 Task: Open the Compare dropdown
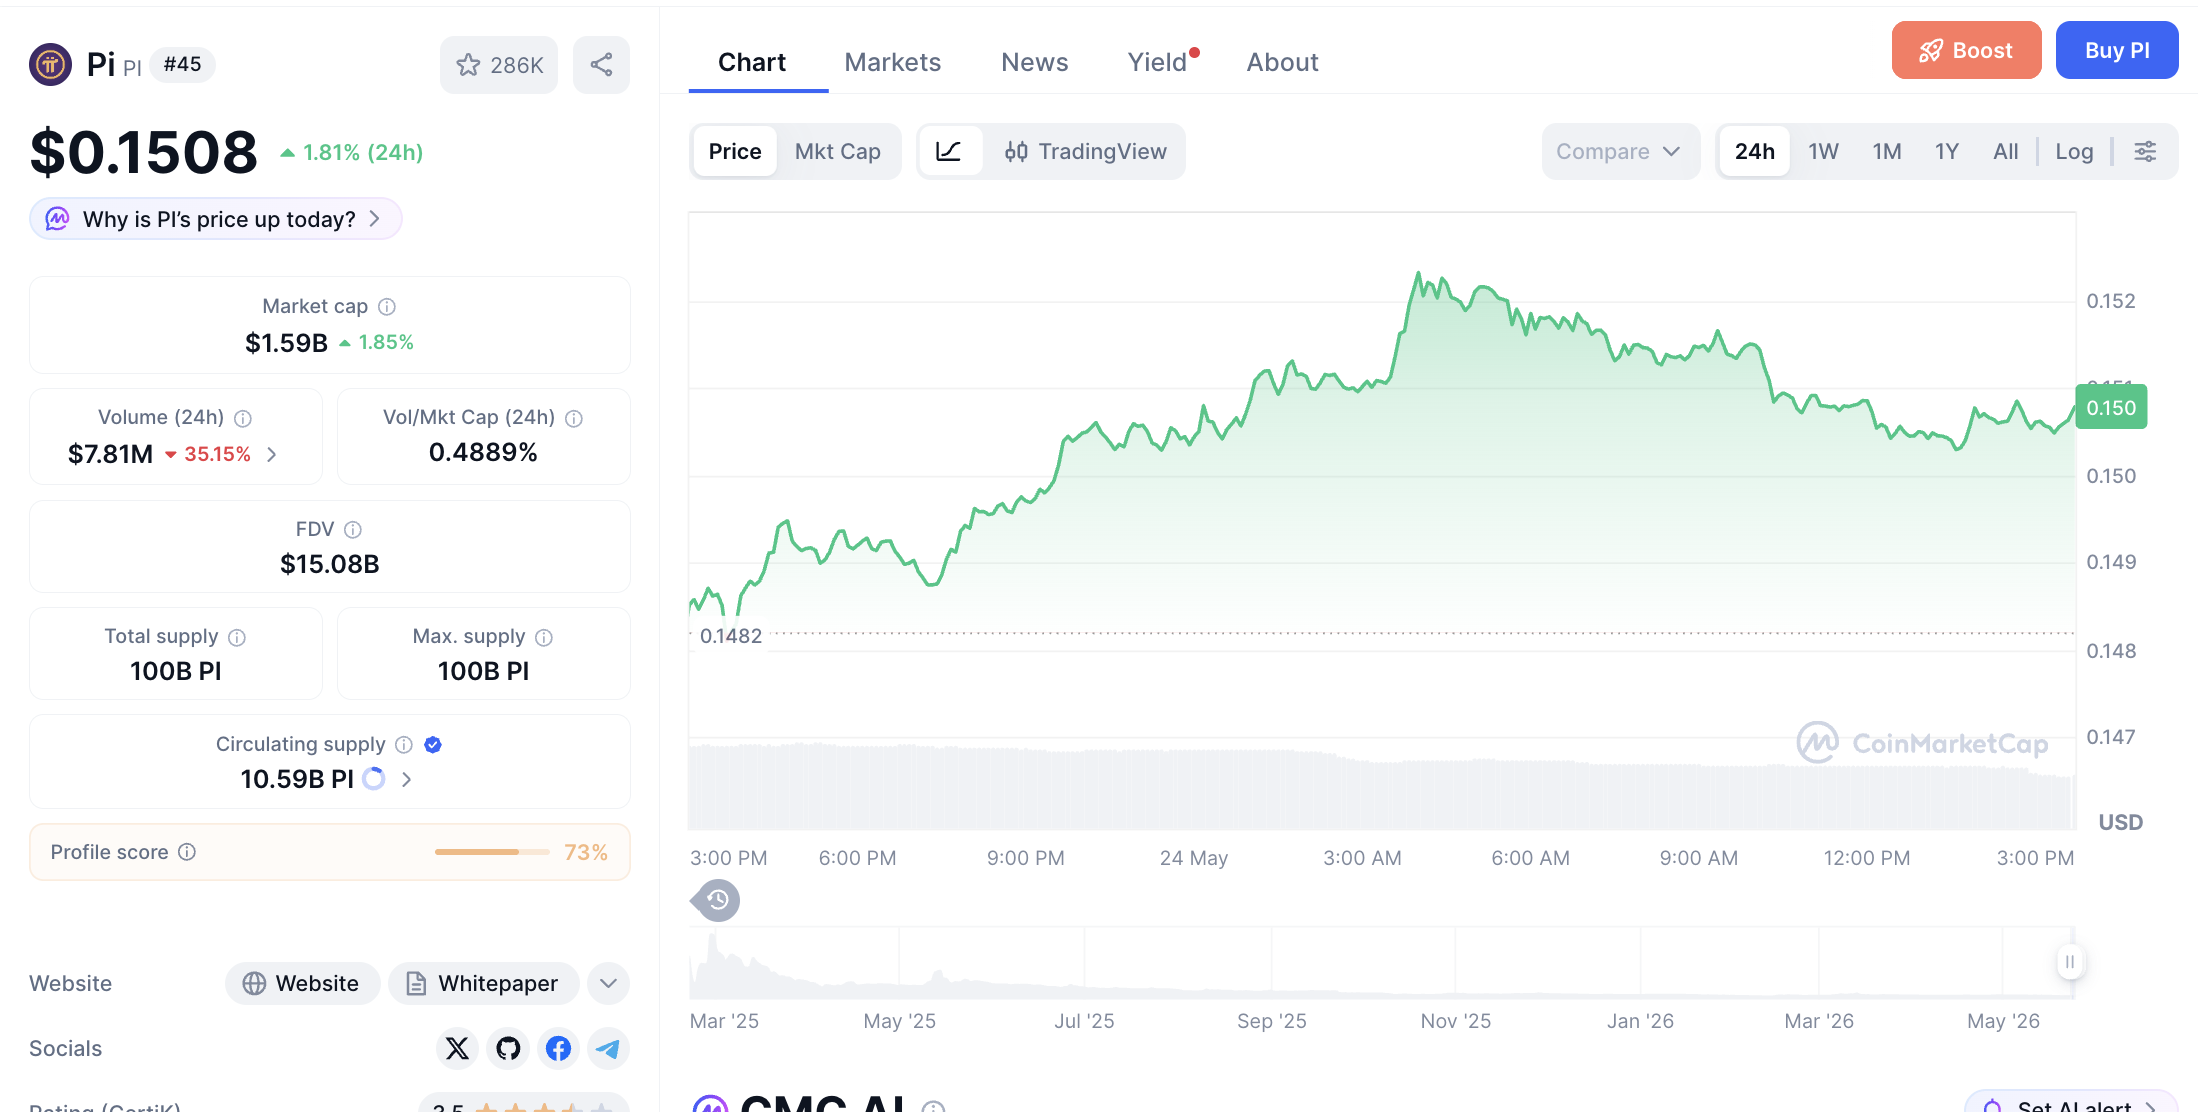[1620, 152]
